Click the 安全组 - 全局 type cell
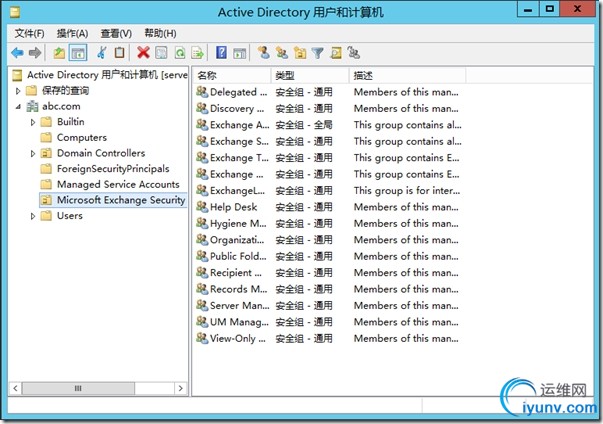 pyautogui.click(x=304, y=125)
